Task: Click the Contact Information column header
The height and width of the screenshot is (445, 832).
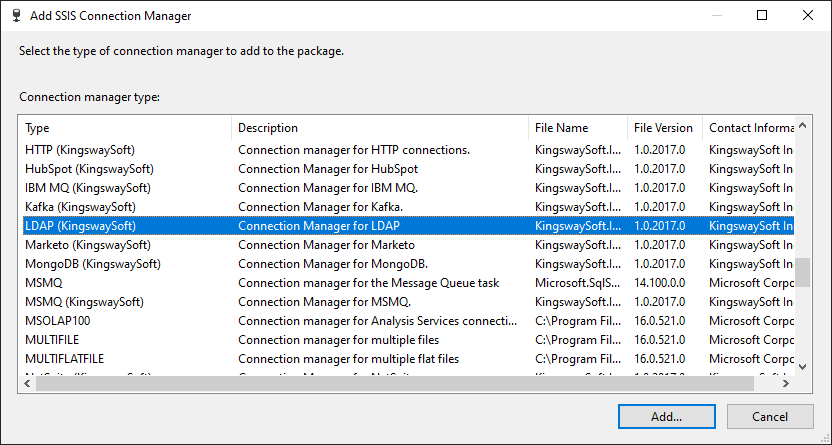Action: click(748, 128)
